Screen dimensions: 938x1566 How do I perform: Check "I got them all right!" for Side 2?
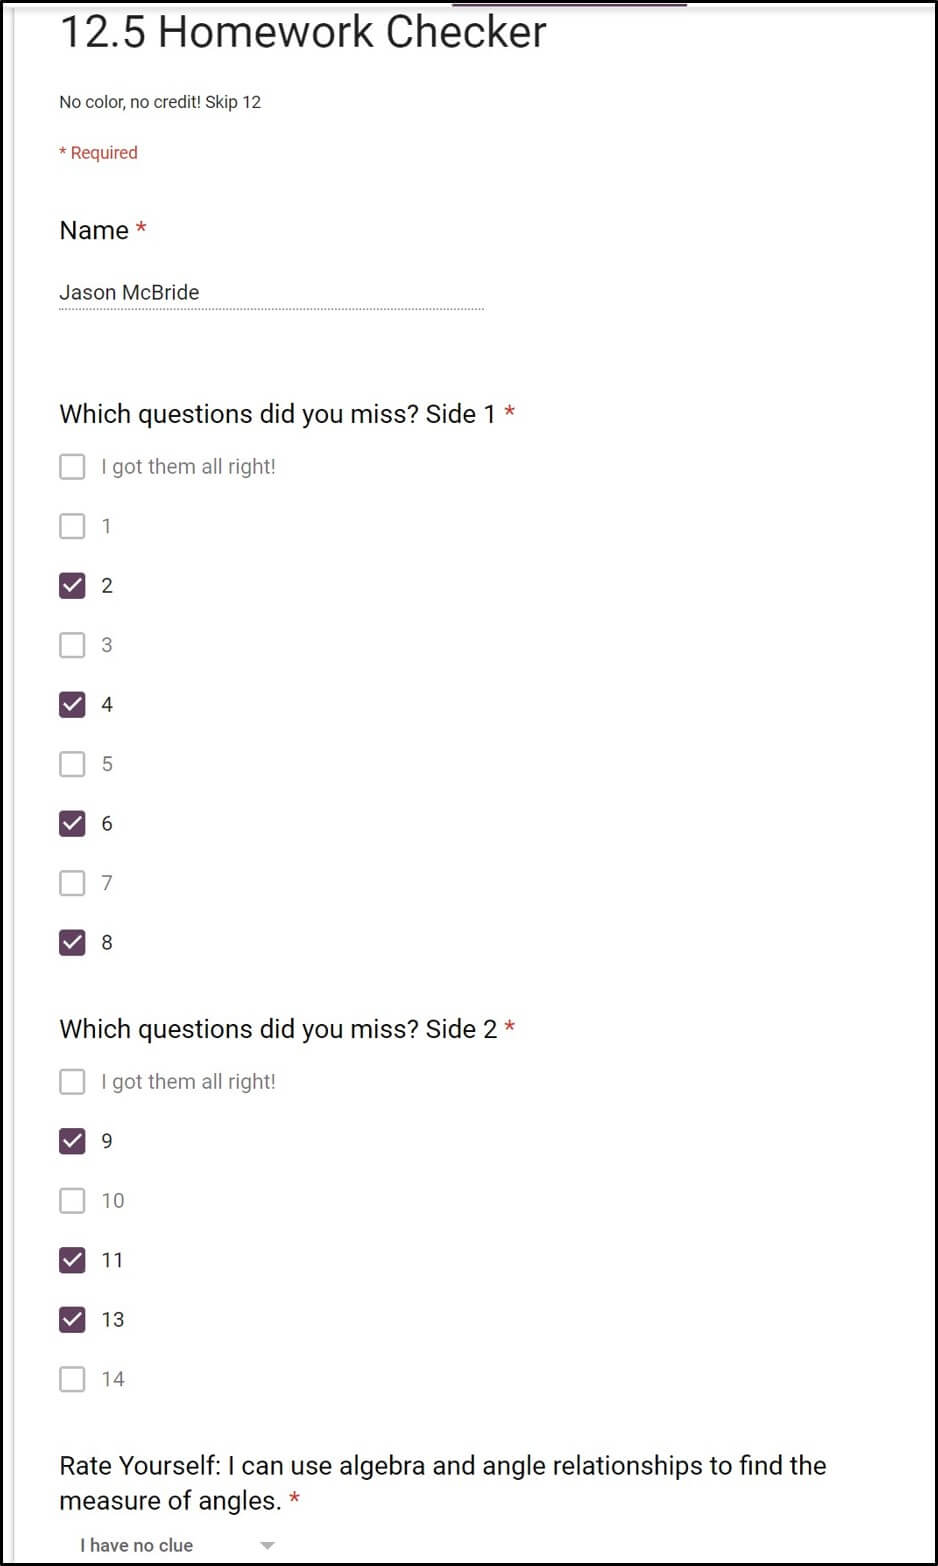[x=72, y=1081]
